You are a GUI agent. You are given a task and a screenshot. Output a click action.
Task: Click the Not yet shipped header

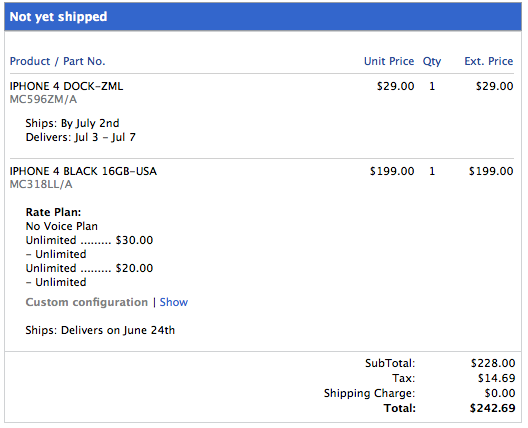[x=58, y=17]
